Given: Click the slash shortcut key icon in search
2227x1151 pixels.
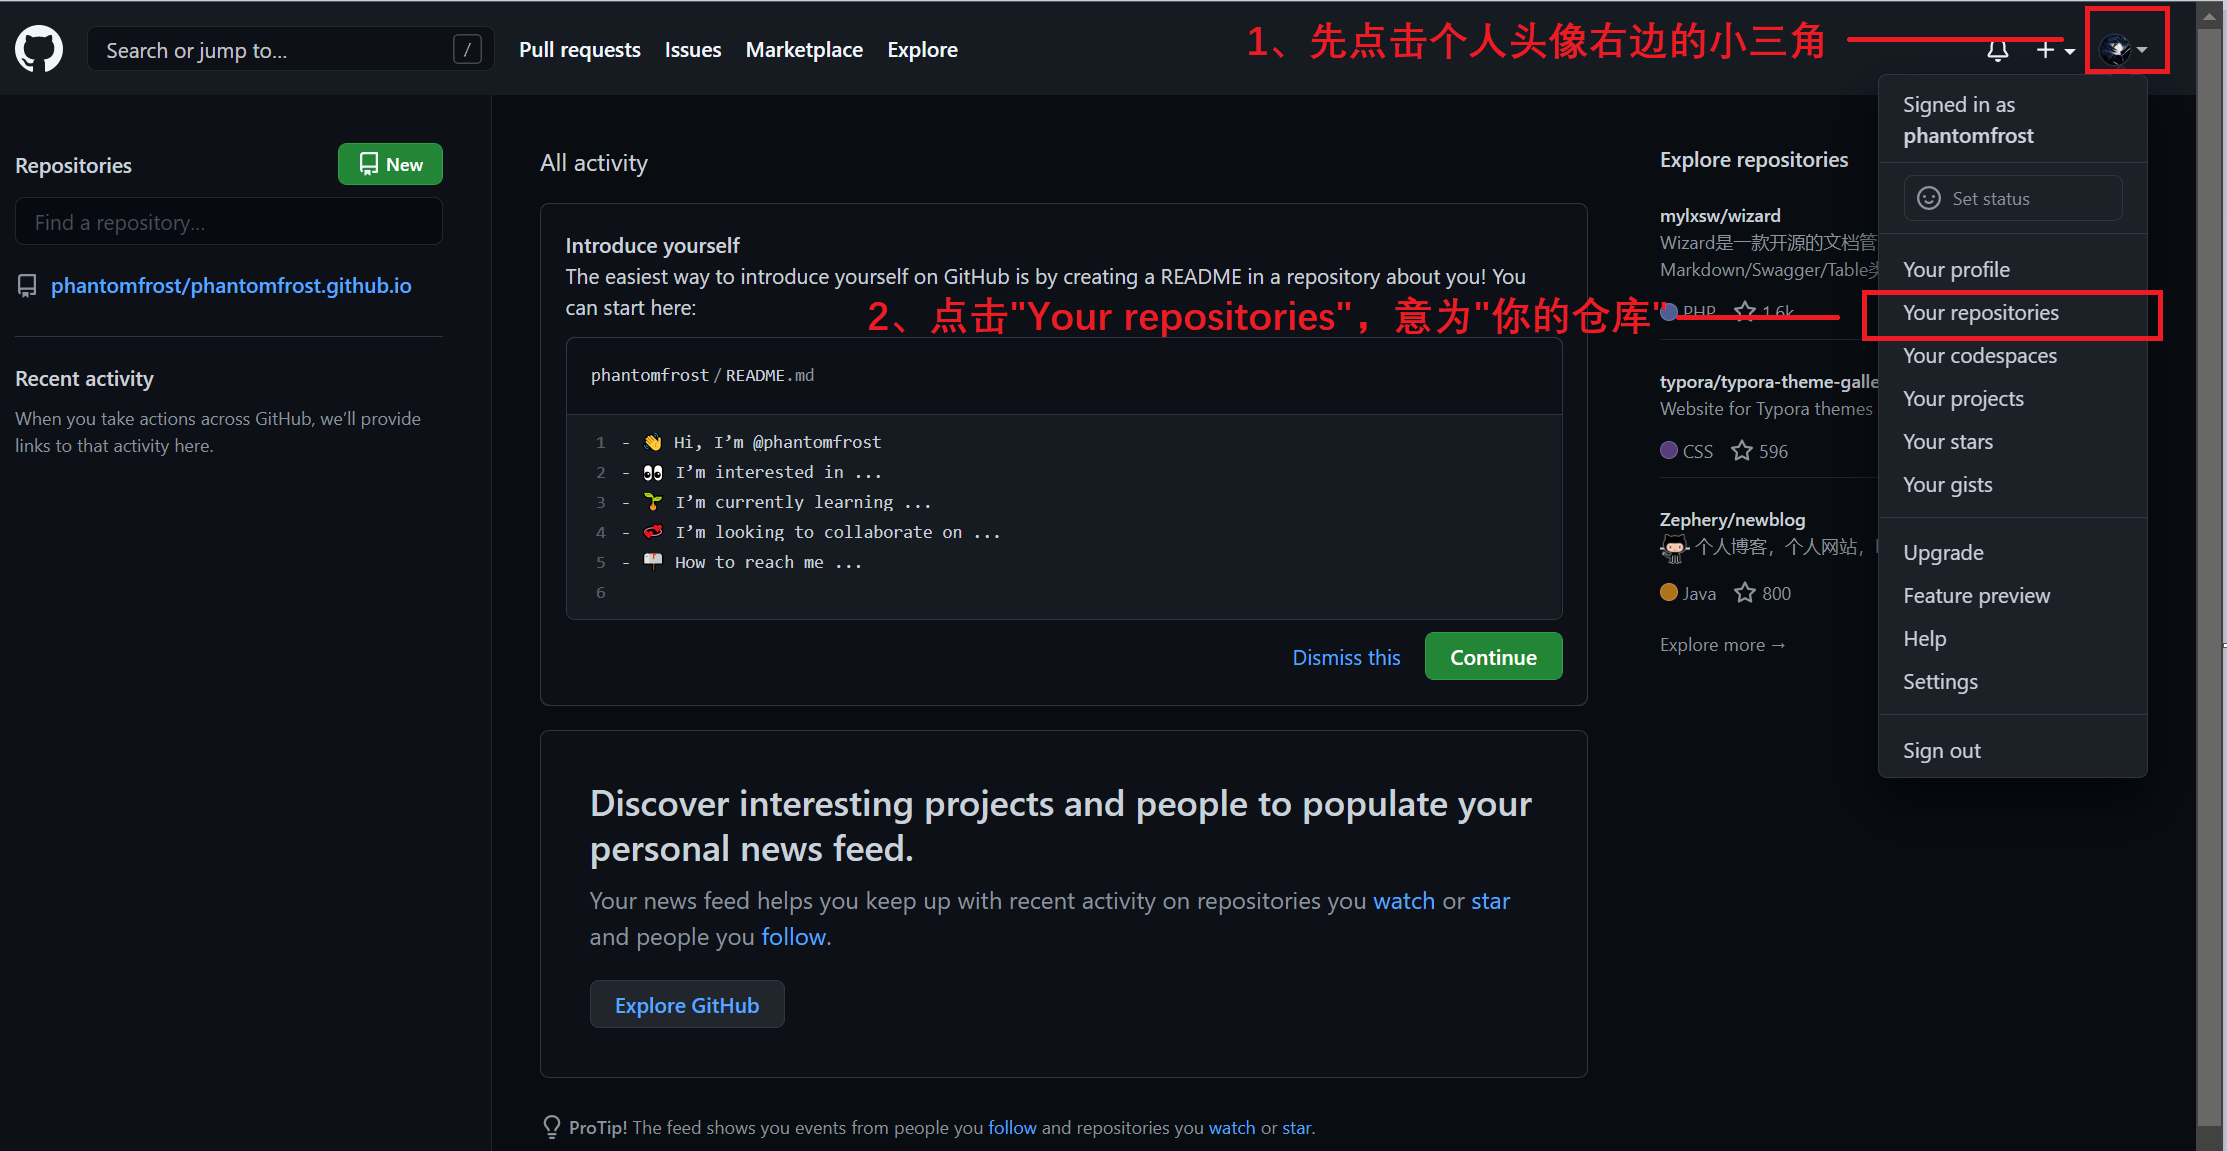Looking at the screenshot, I should [467, 49].
